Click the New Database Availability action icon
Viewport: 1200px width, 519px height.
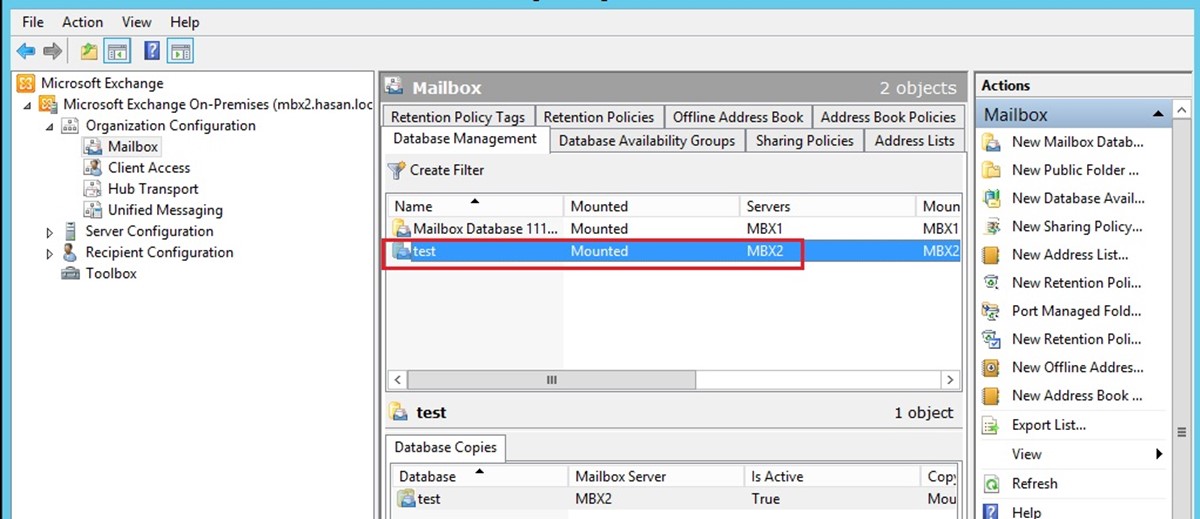tap(992, 198)
